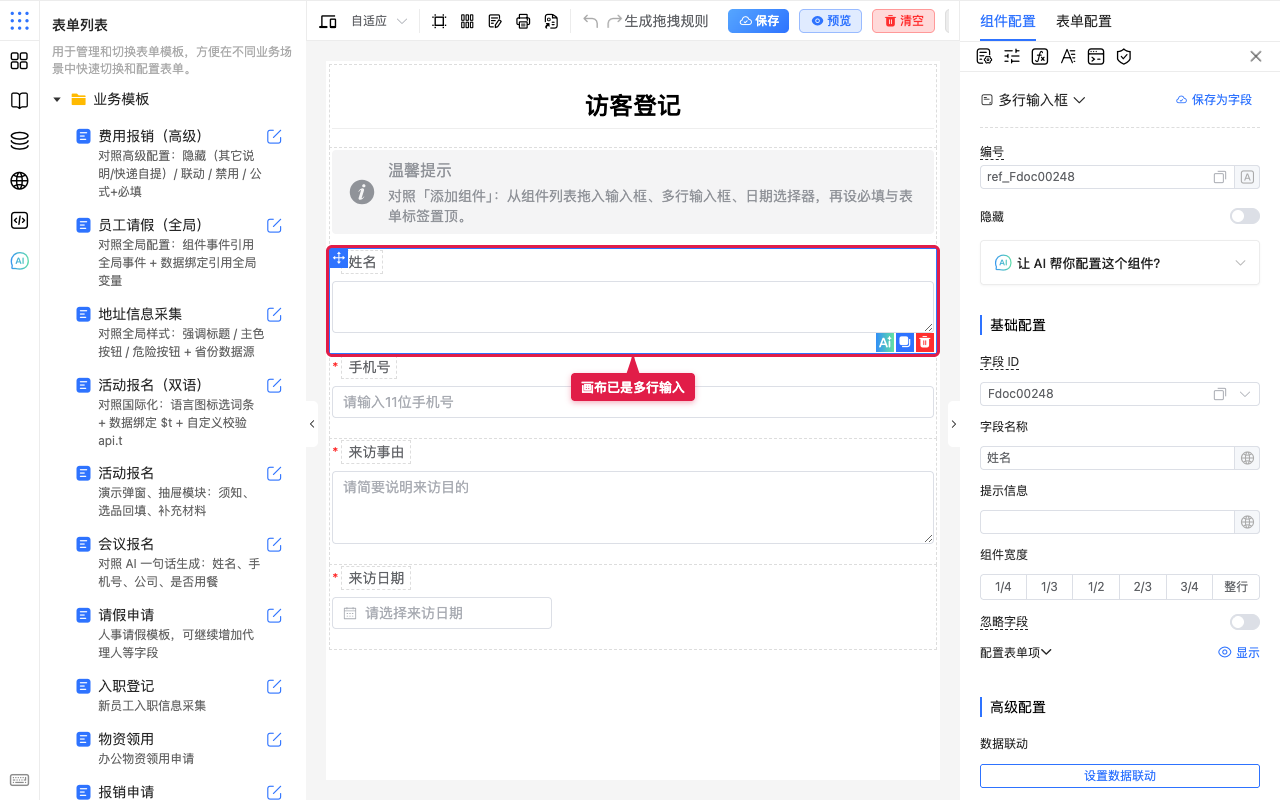Click the grid layout toolbar icon
The height and width of the screenshot is (800, 1280).
point(467,21)
